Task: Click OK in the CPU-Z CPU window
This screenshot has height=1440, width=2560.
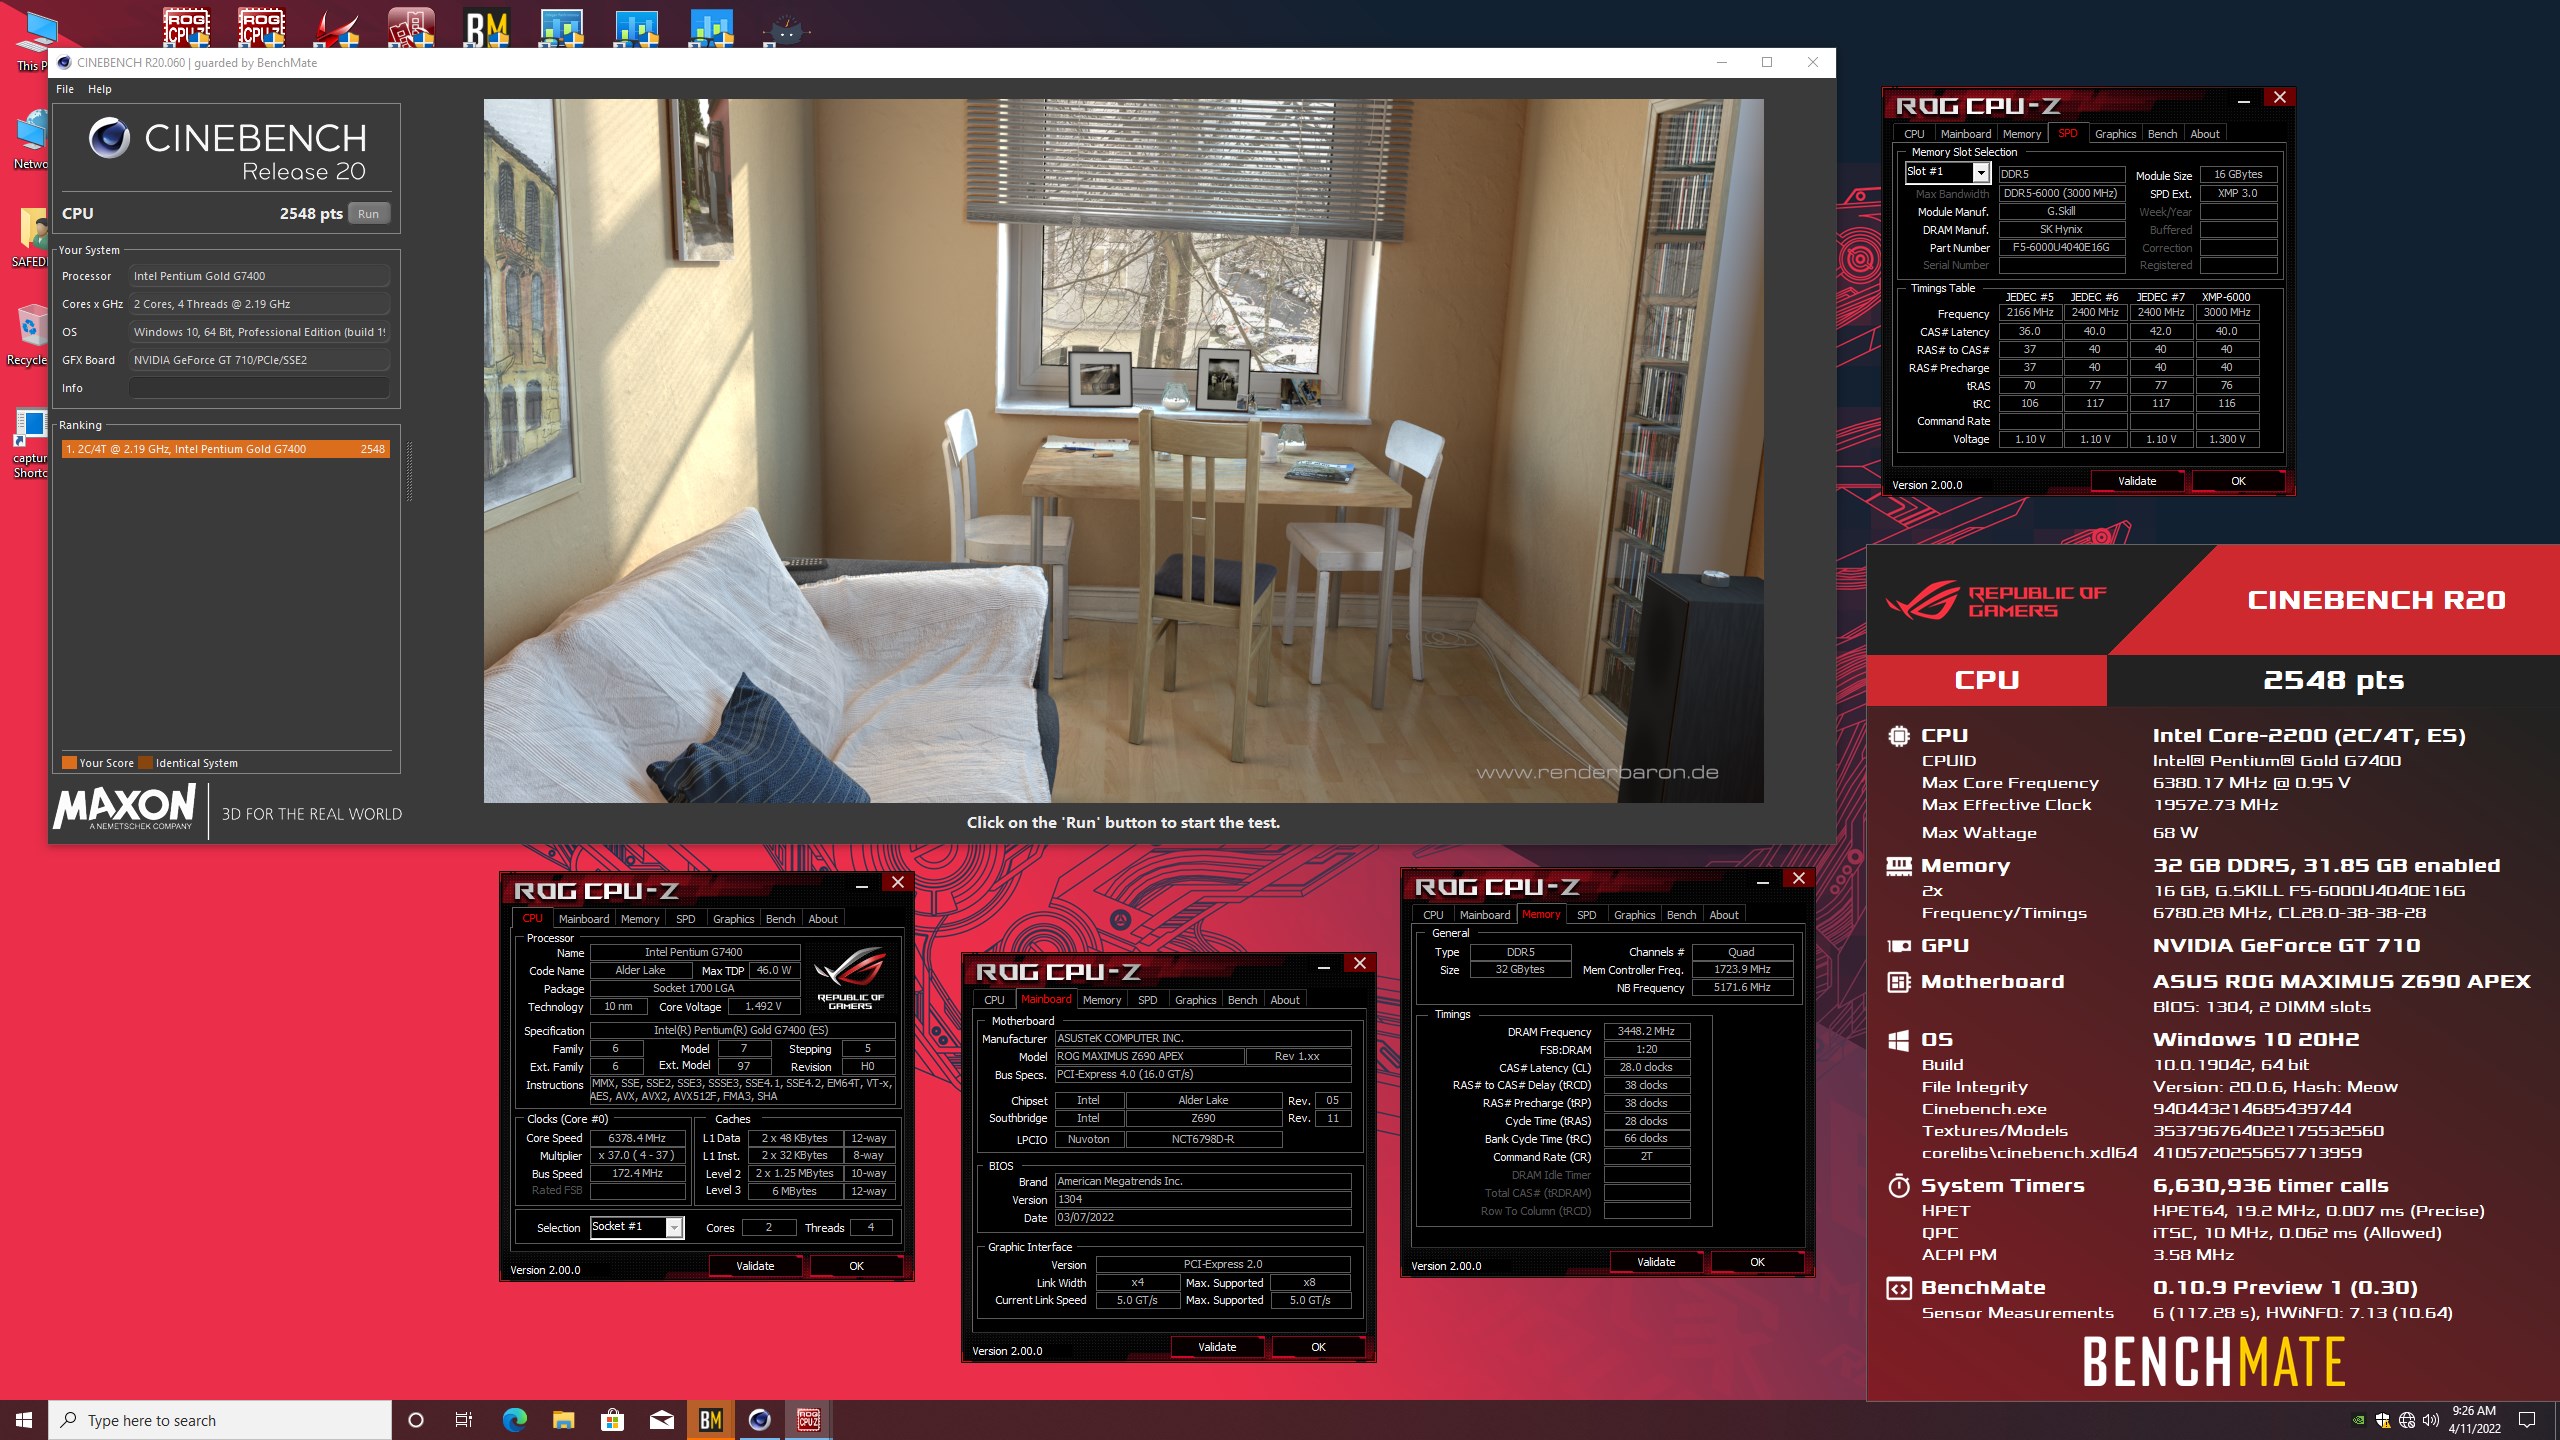Action: point(856,1266)
